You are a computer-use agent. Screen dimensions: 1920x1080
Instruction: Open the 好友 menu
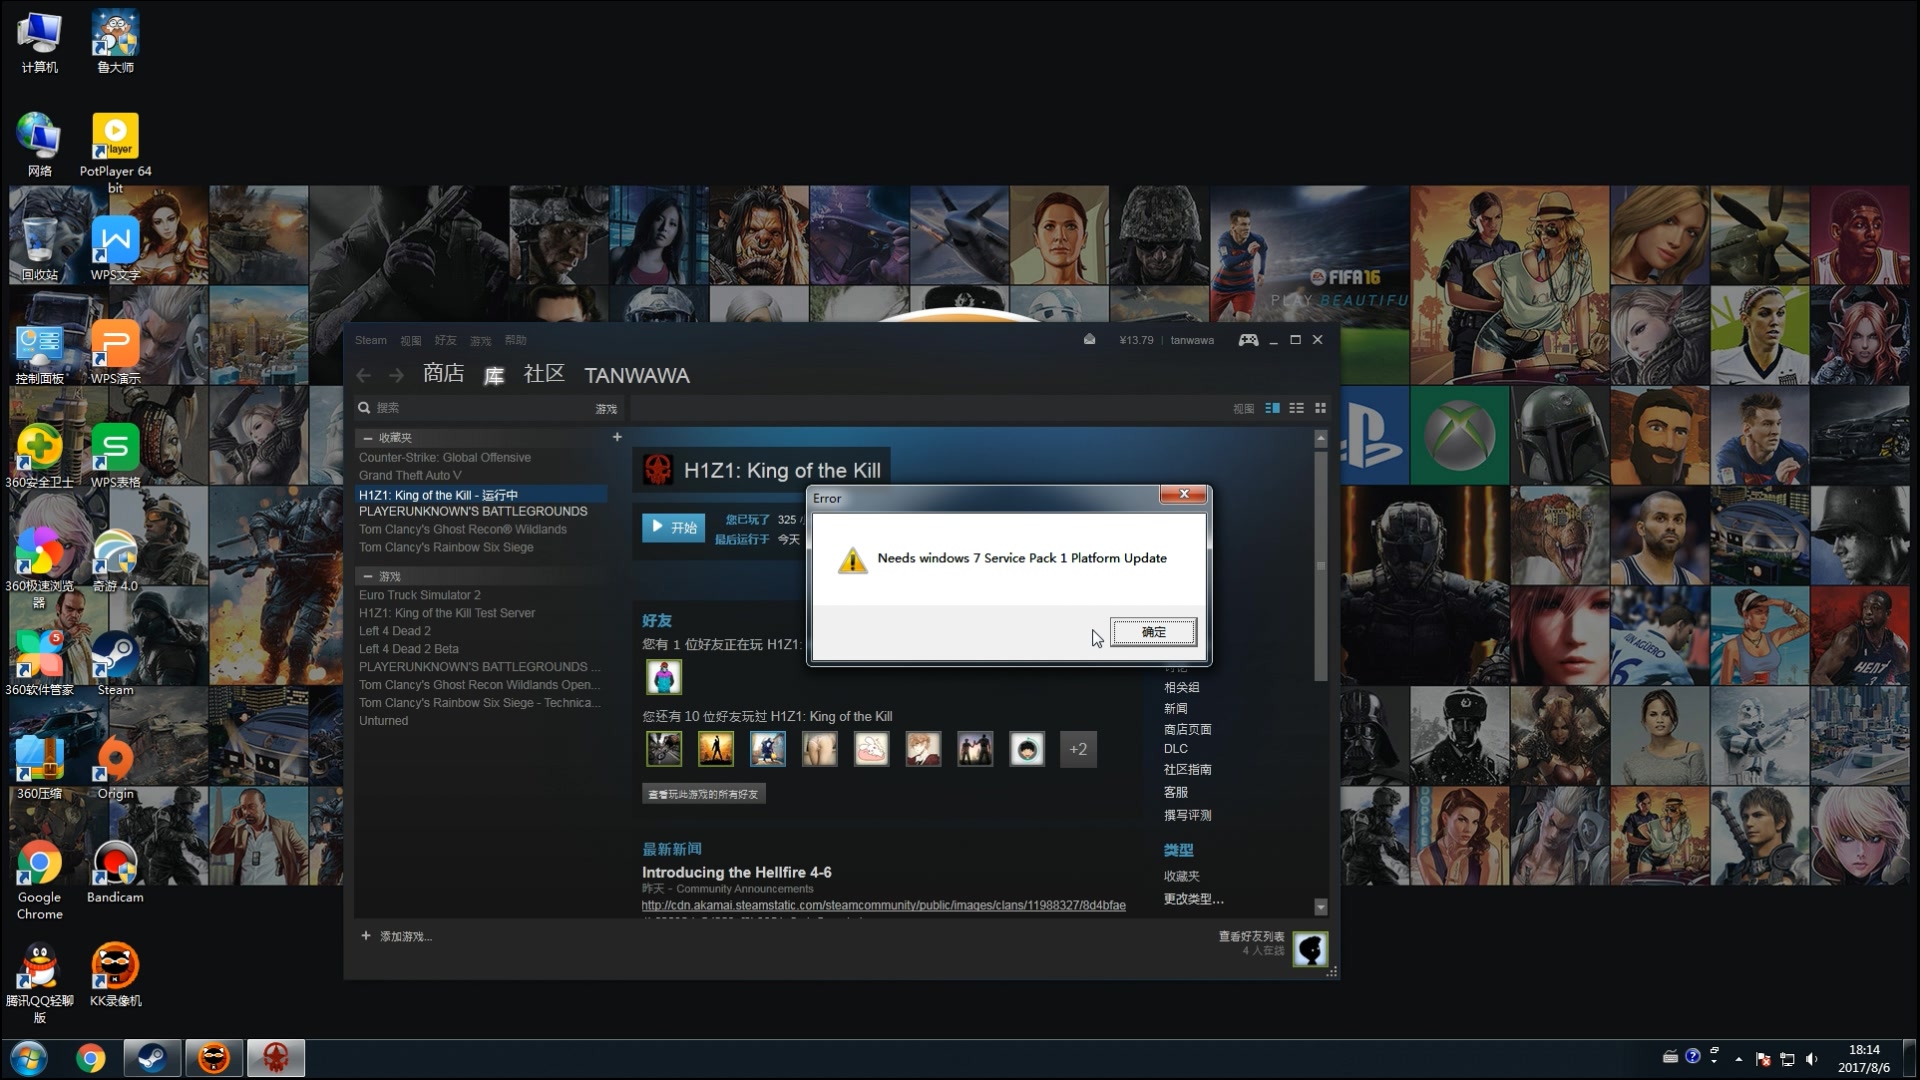click(x=445, y=341)
